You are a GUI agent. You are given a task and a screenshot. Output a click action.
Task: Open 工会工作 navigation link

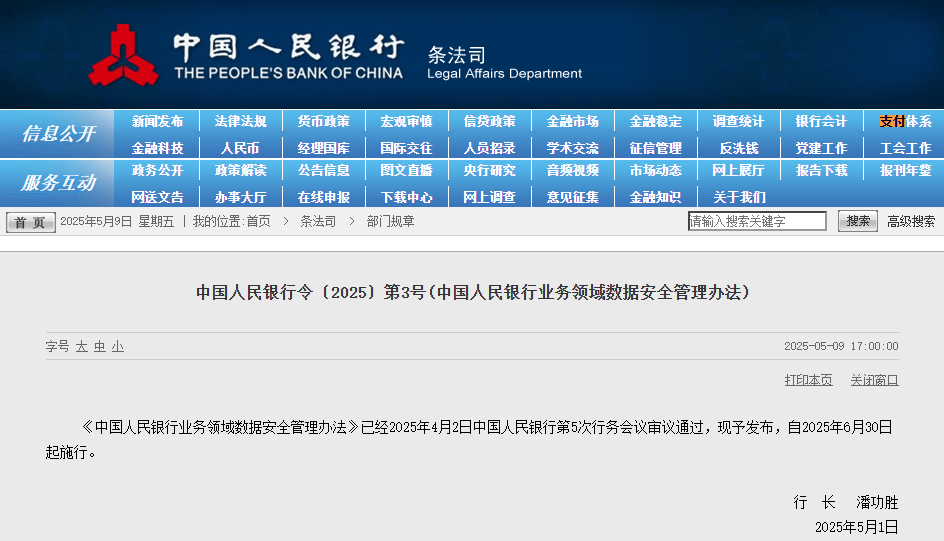(x=905, y=148)
